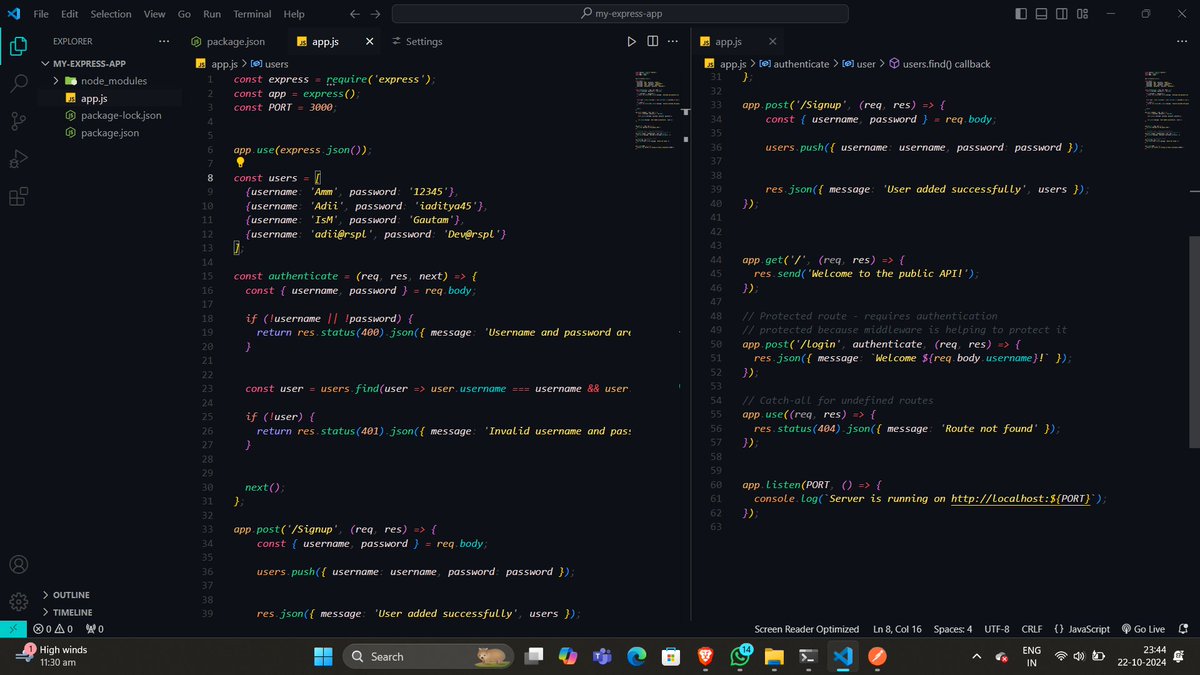Open the CRLF end-of-line selector
This screenshot has height=675, width=1200.
pos(1032,629)
